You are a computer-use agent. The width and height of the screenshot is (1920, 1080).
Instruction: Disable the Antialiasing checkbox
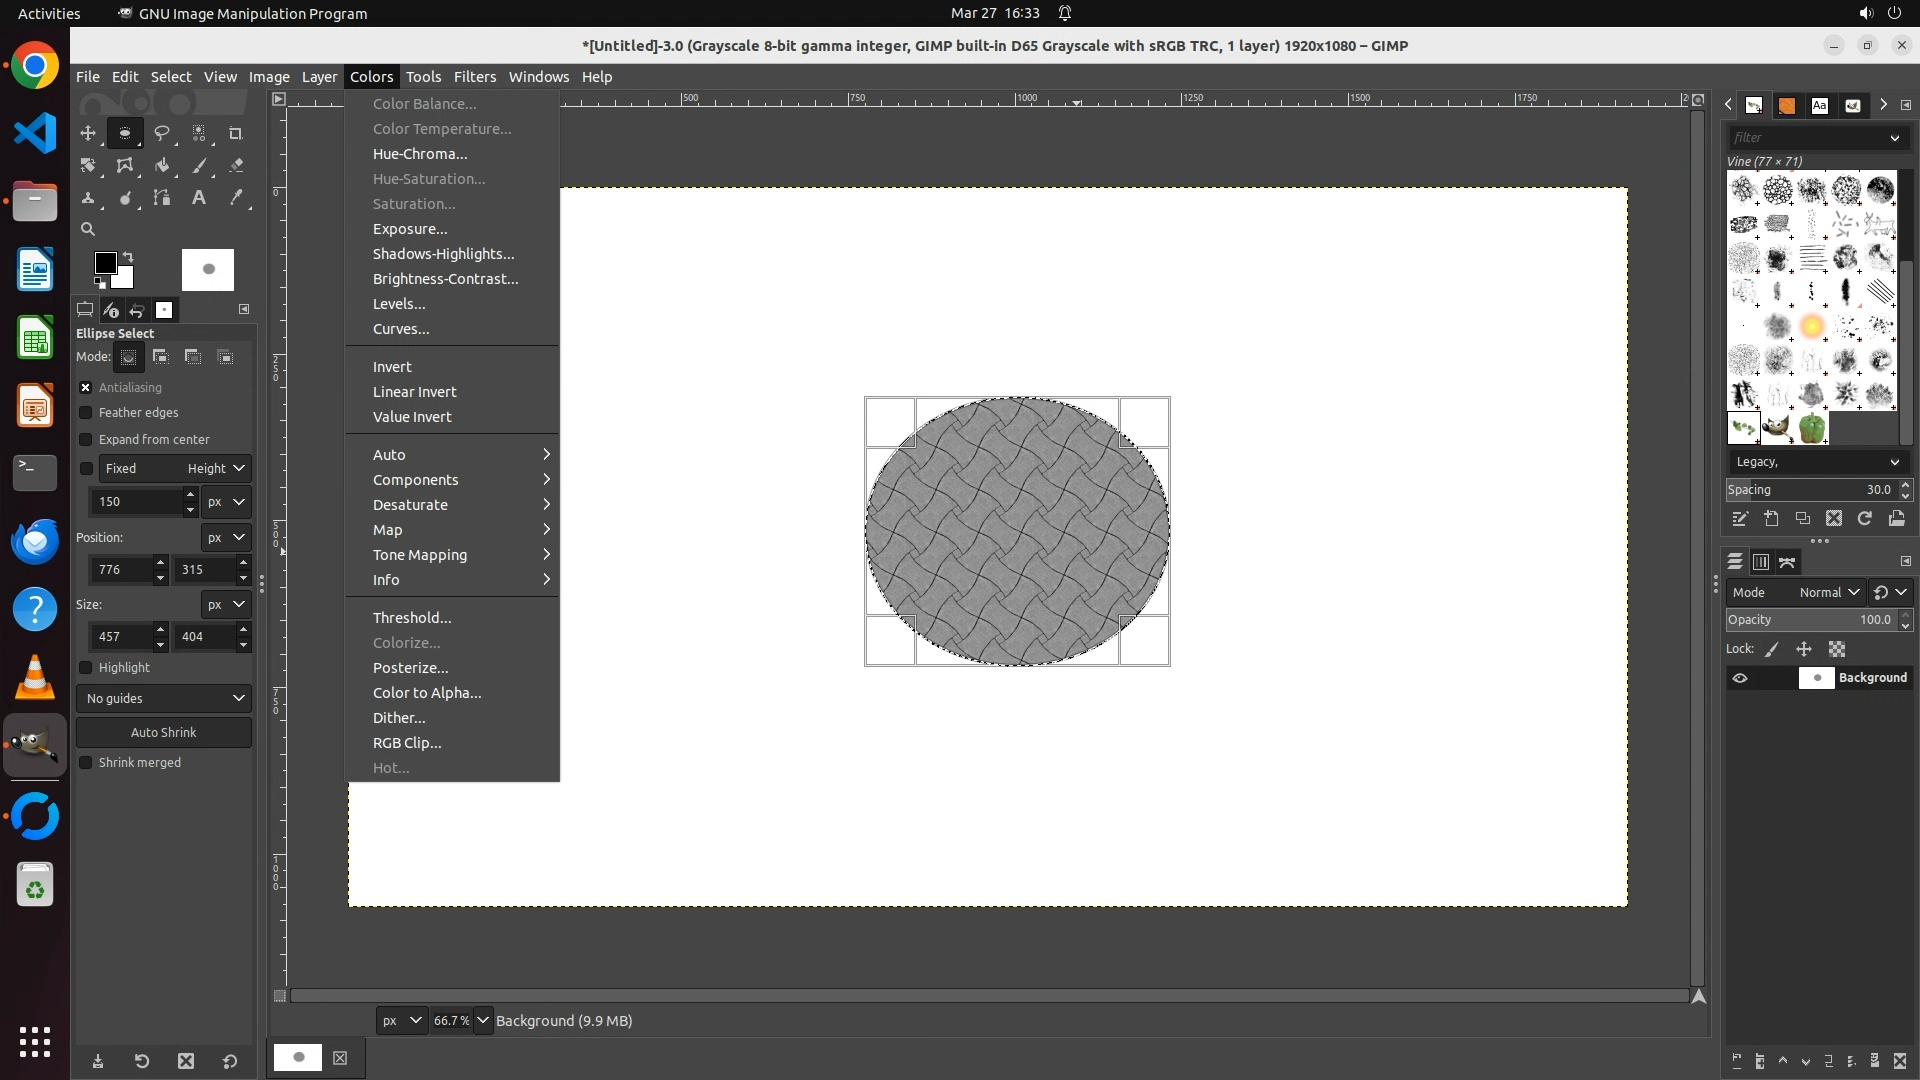[x=86, y=388]
